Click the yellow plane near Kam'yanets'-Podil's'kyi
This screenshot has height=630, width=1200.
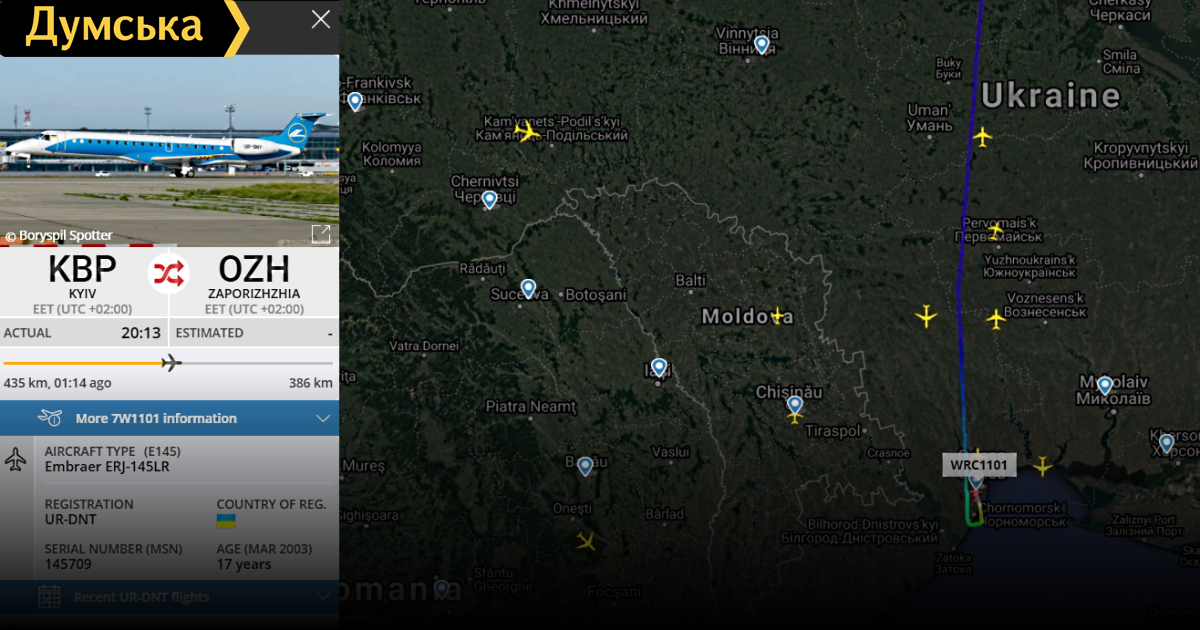click(526, 131)
